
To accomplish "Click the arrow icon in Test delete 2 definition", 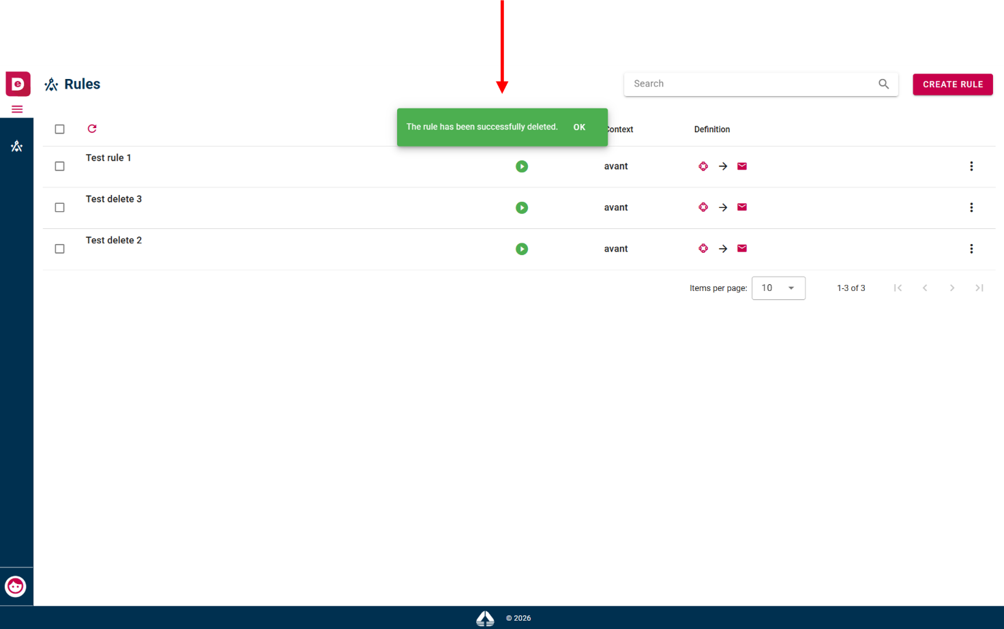I will (723, 249).
